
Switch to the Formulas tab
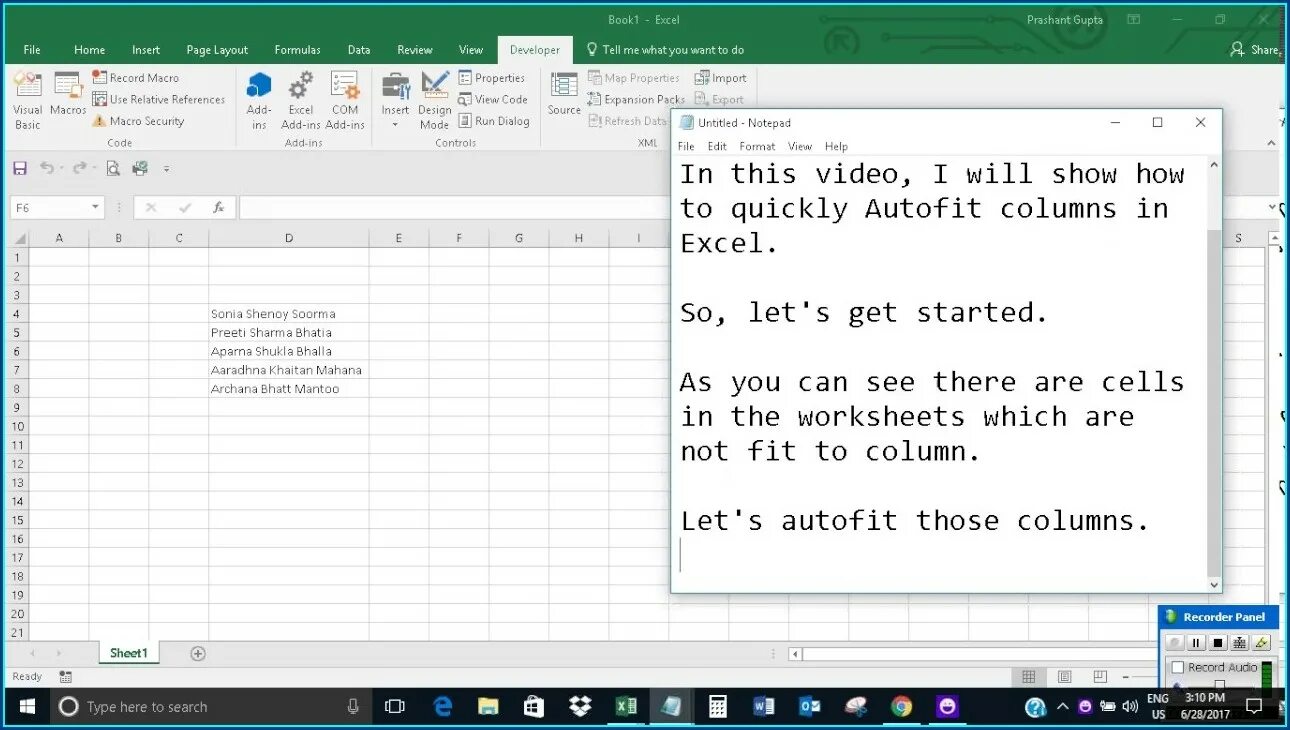tap(298, 50)
